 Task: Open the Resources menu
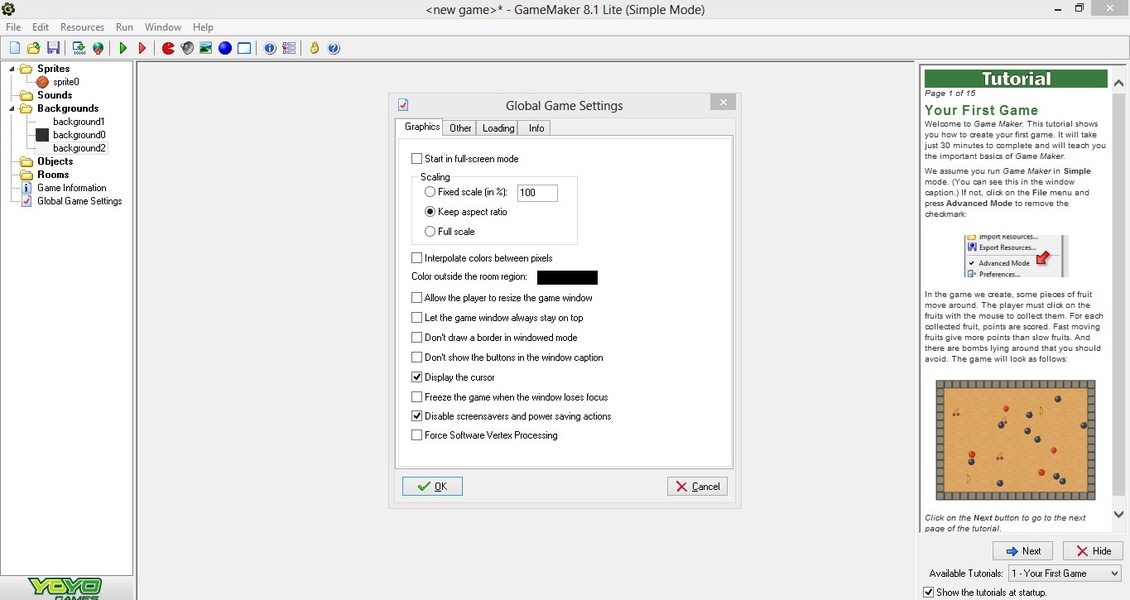(x=82, y=27)
